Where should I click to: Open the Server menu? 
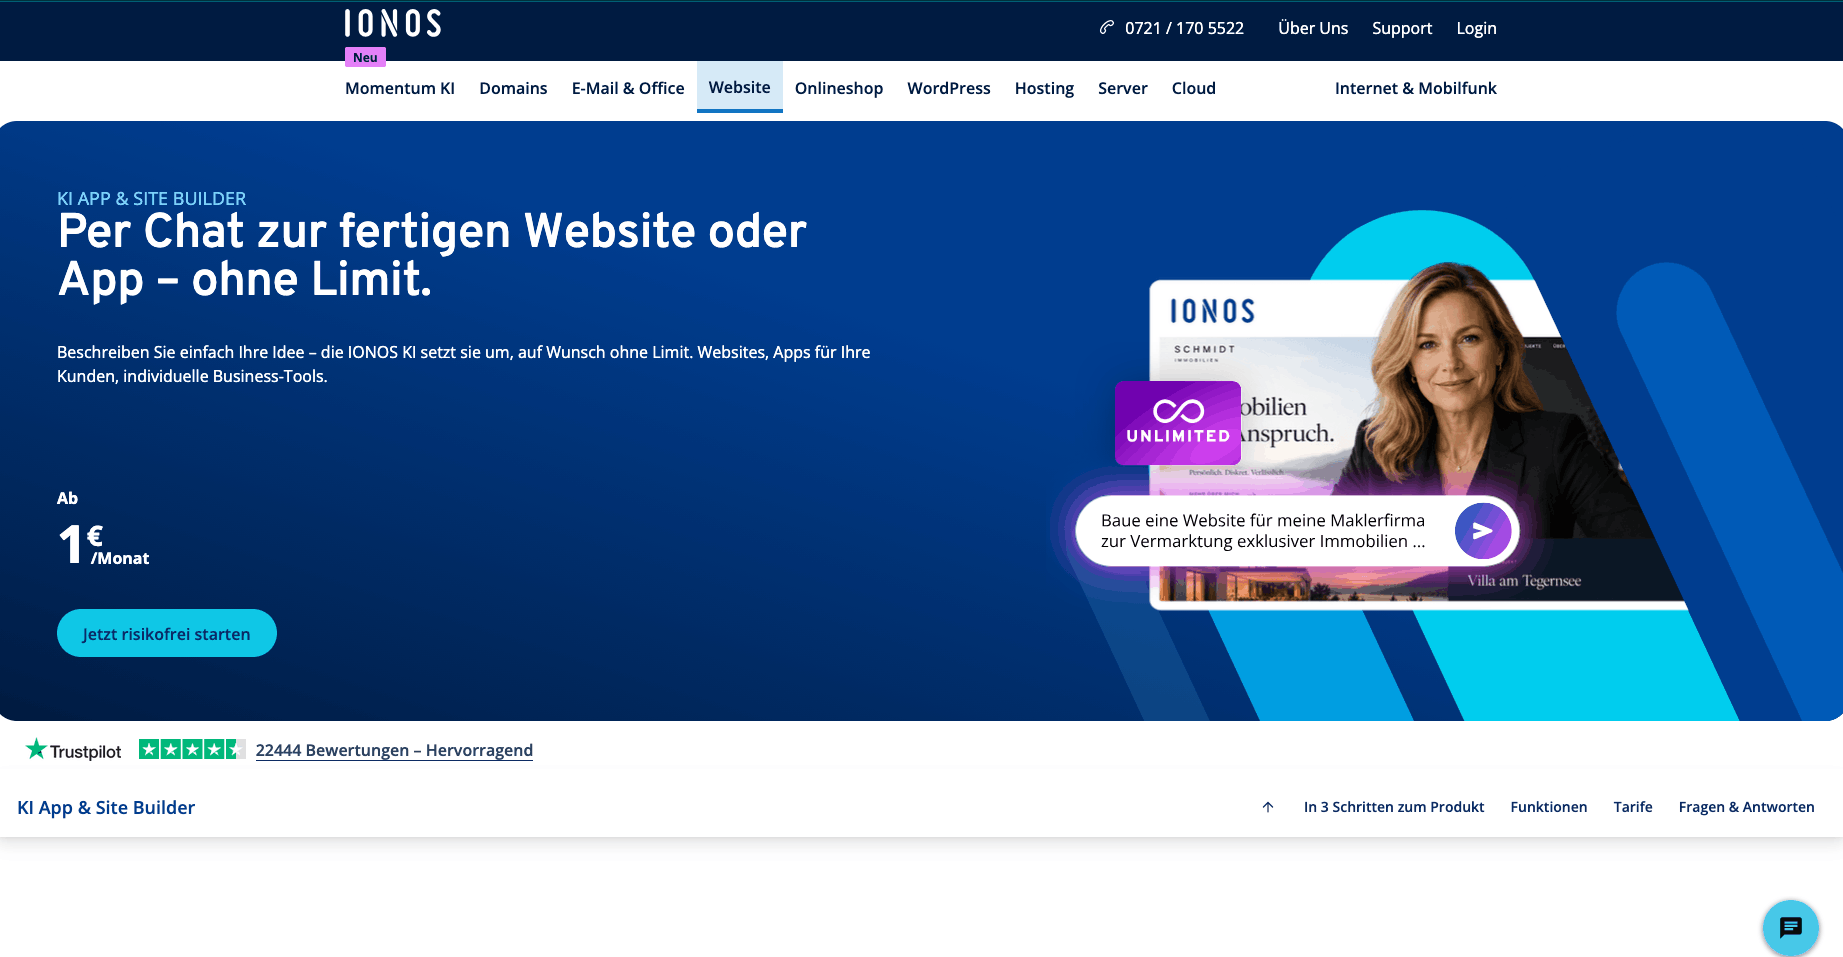(x=1123, y=88)
